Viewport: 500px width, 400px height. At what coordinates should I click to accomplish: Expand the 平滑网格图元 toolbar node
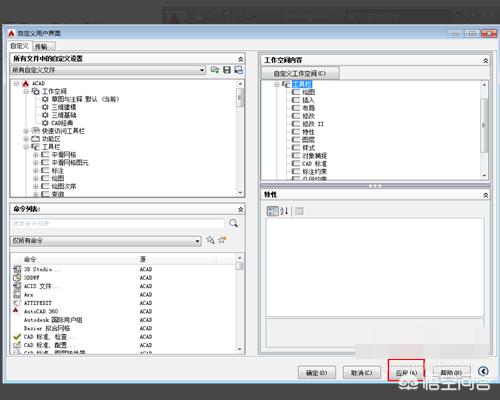35,163
